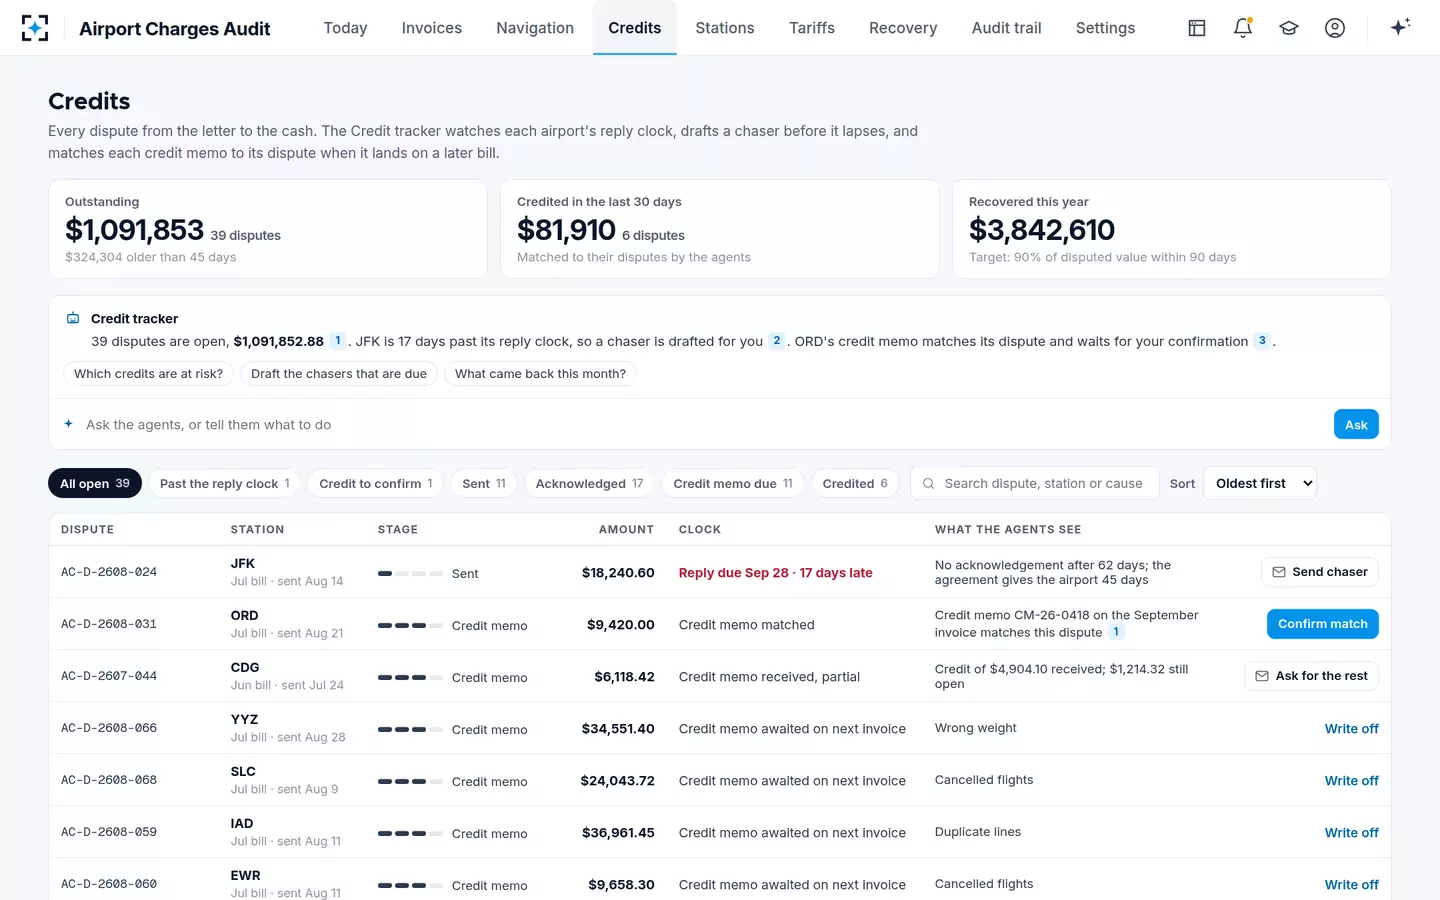Show disputes in the Sent filter
This screenshot has height=900, width=1440.
pyautogui.click(x=484, y=483)
